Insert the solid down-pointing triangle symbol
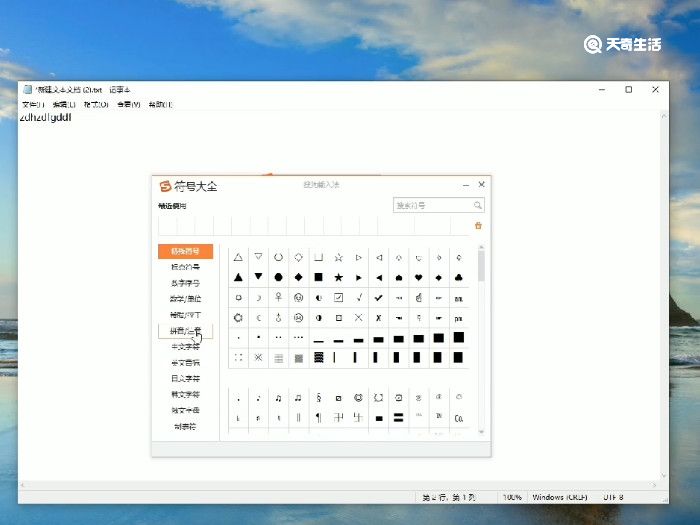 [258, 278]
